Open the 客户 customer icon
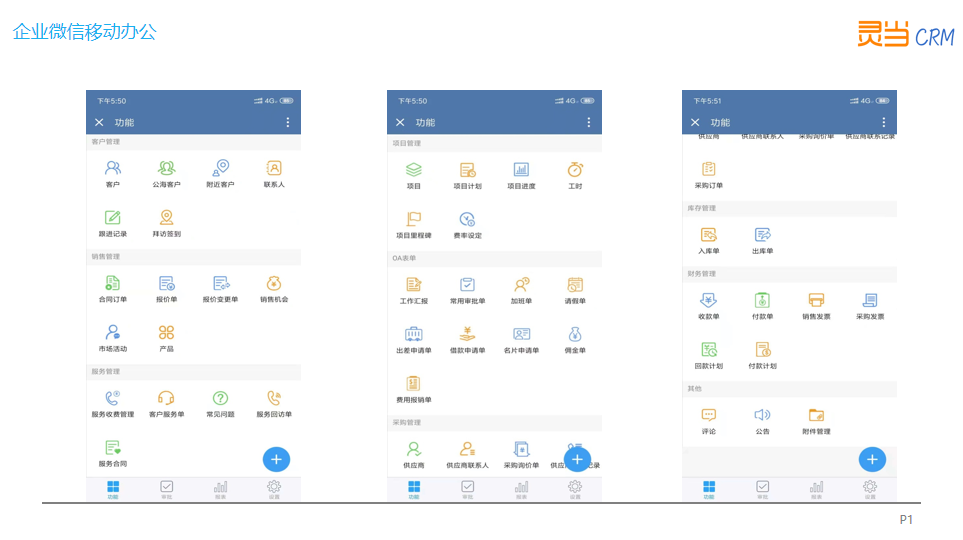 [x=113, y=168]
